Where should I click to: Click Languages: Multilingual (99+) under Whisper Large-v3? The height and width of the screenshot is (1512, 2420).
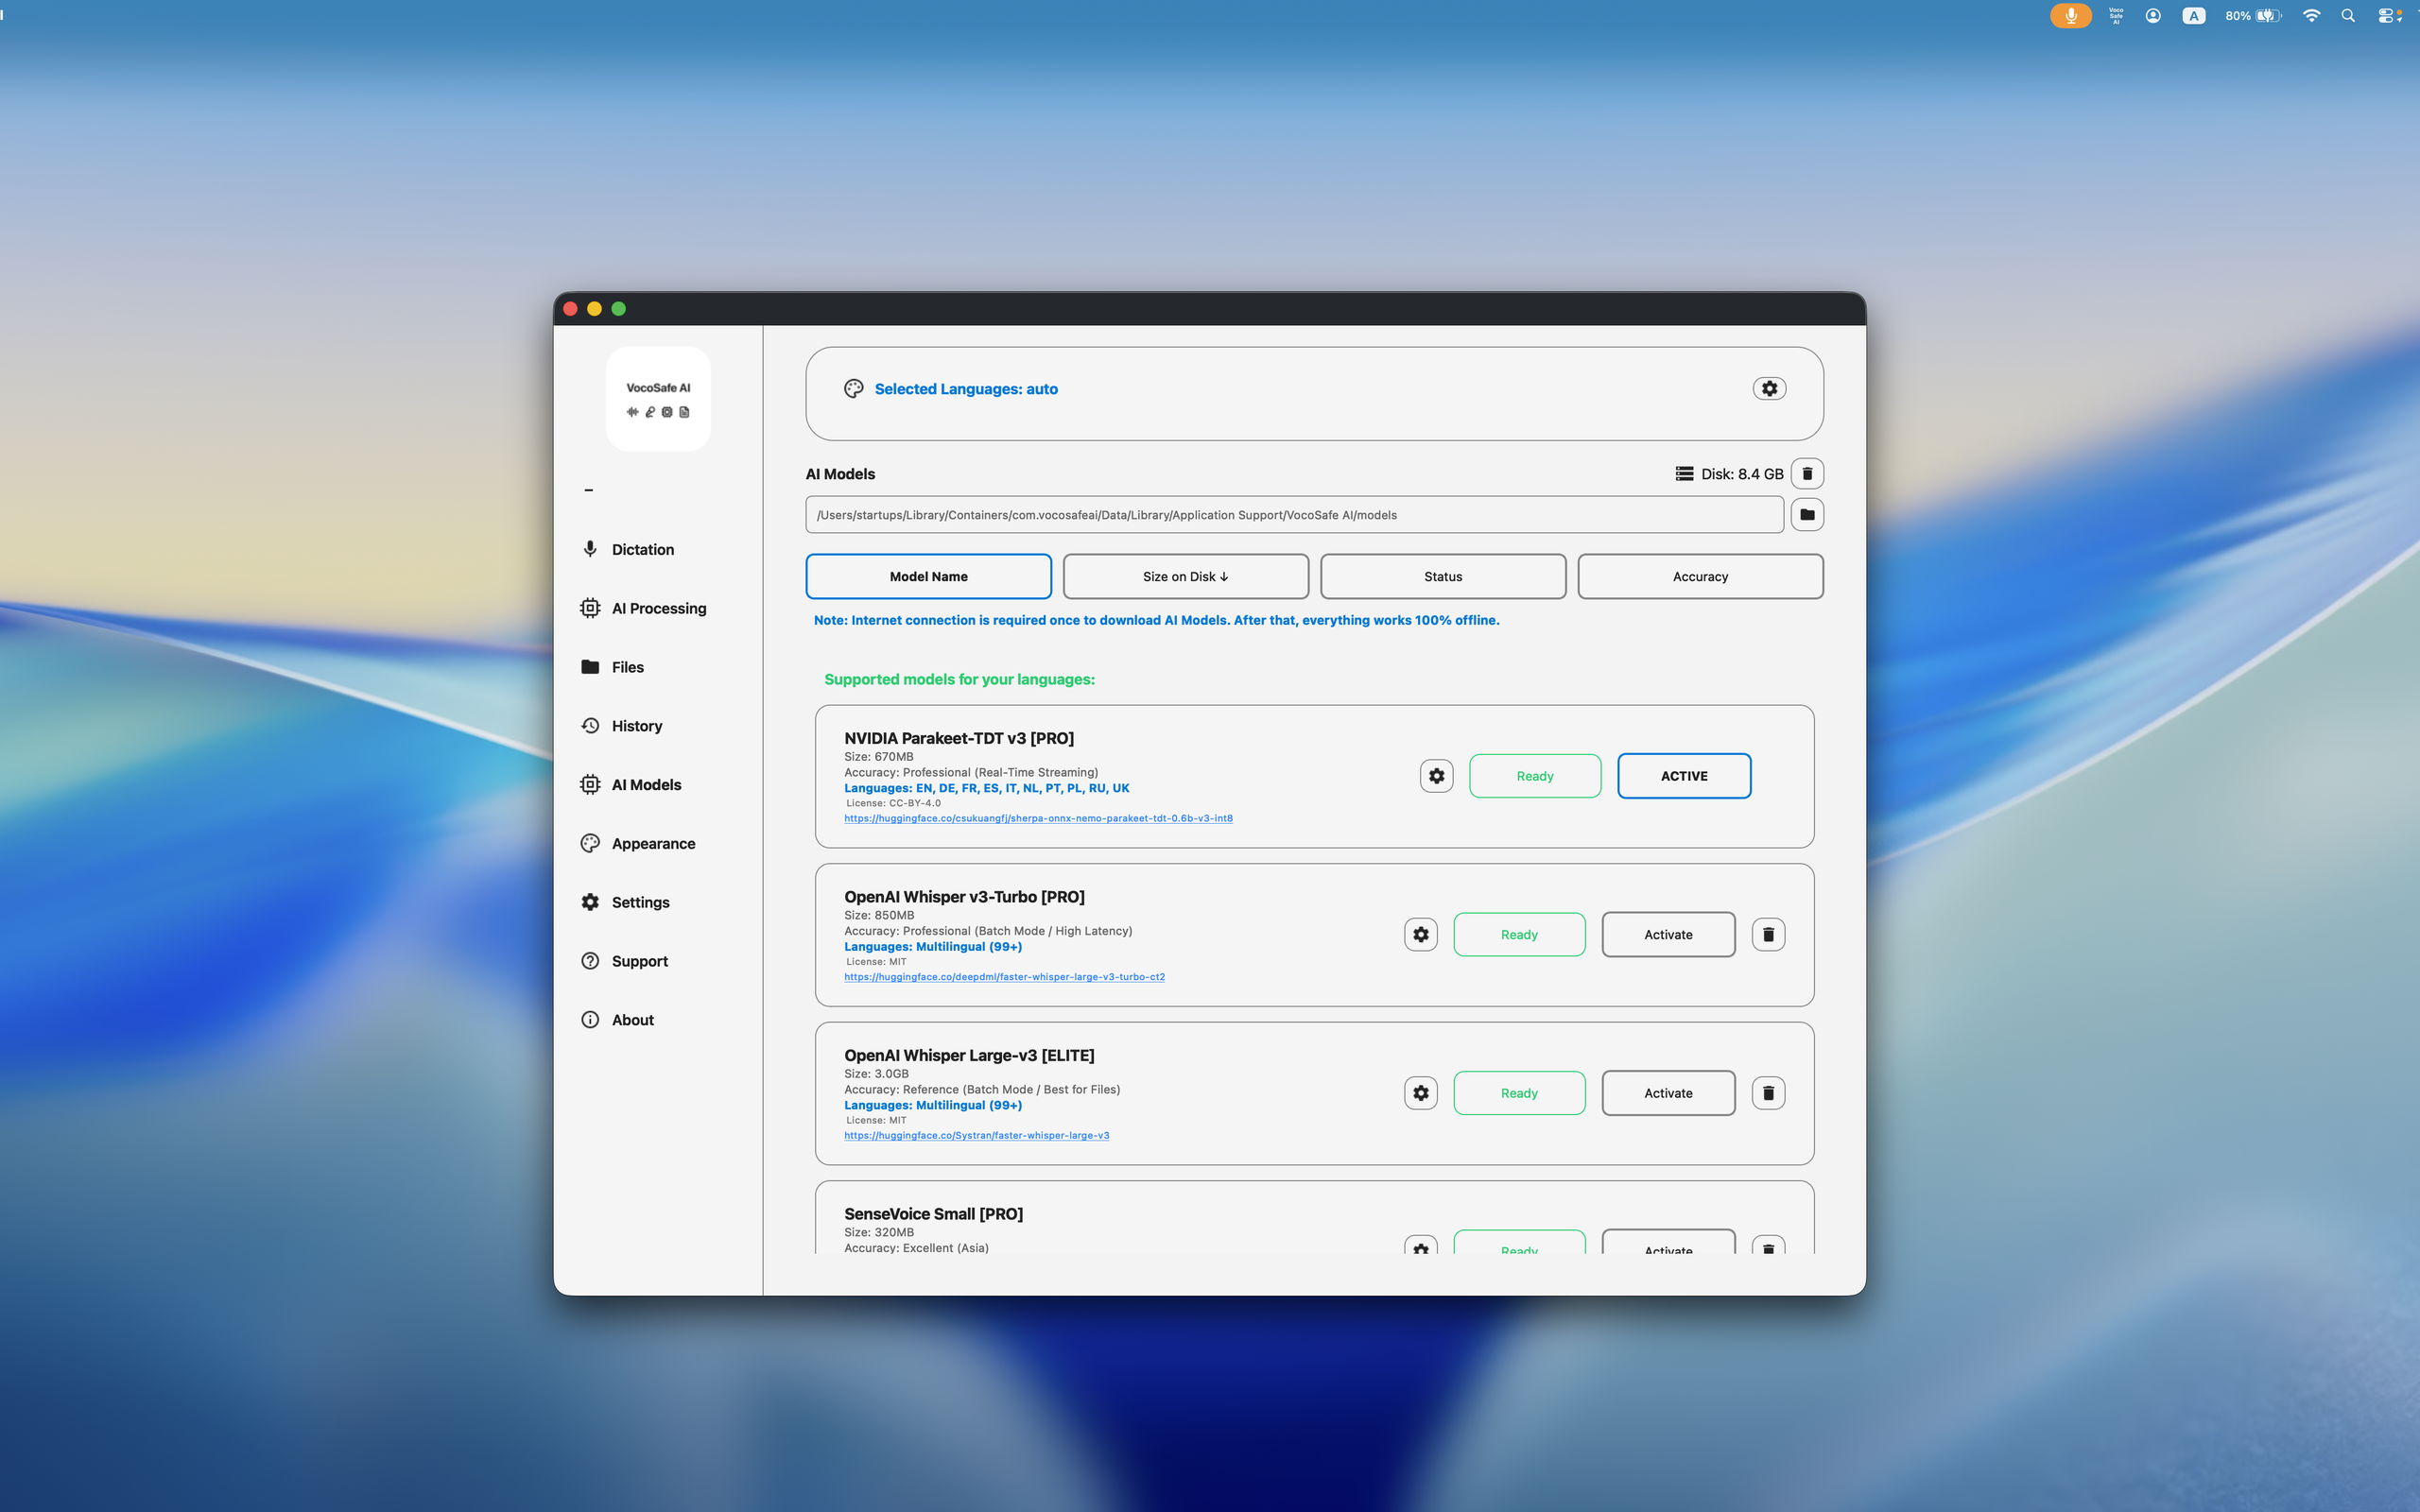pyautogui.click(x=932, y=1105)
